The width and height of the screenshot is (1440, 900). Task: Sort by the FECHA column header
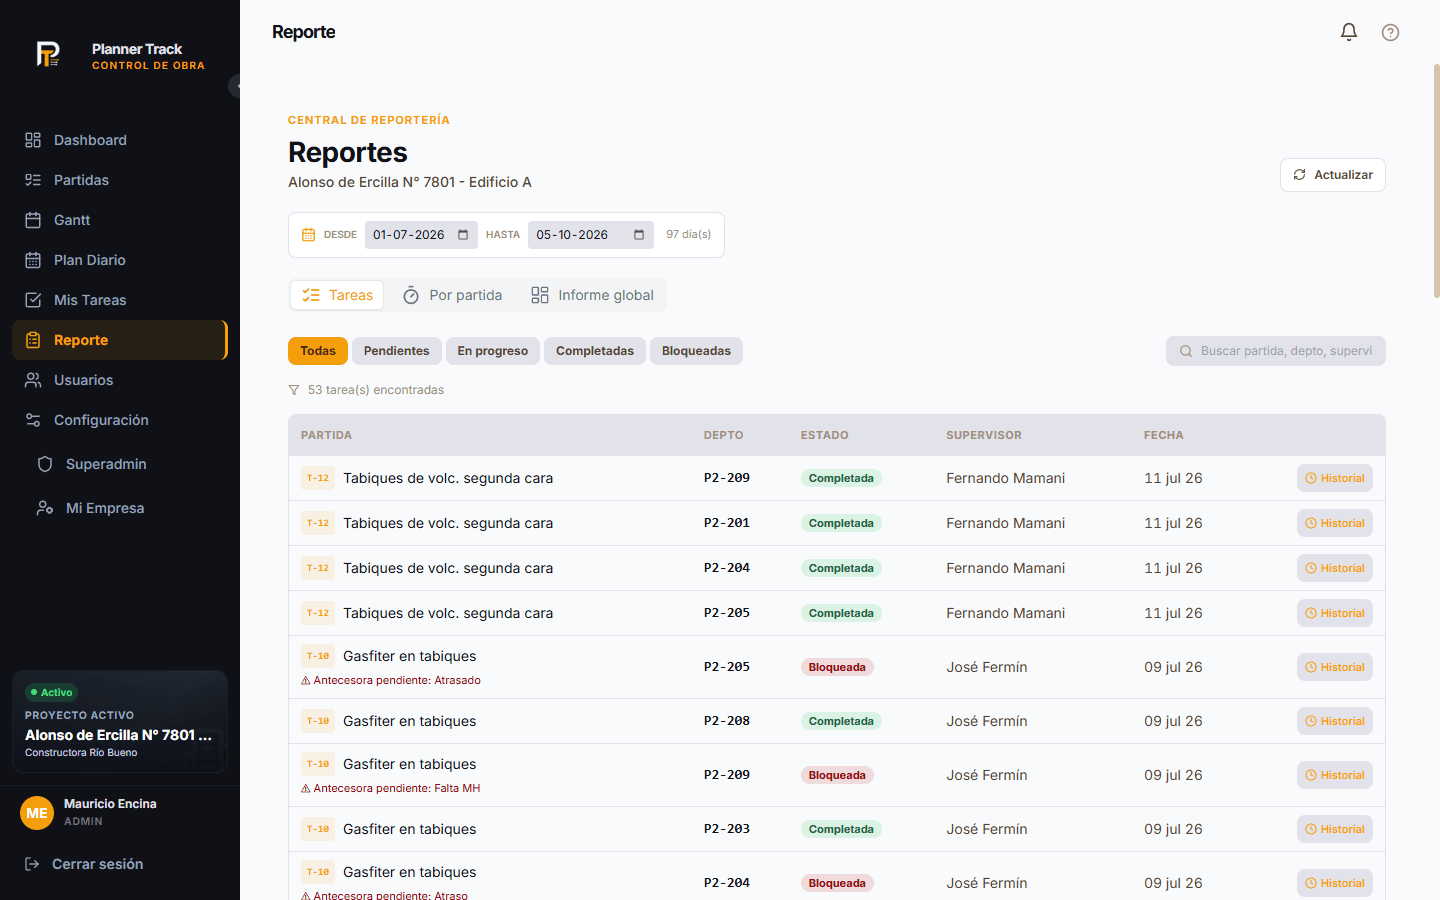pyautogui.click(x=1163, y=435)
